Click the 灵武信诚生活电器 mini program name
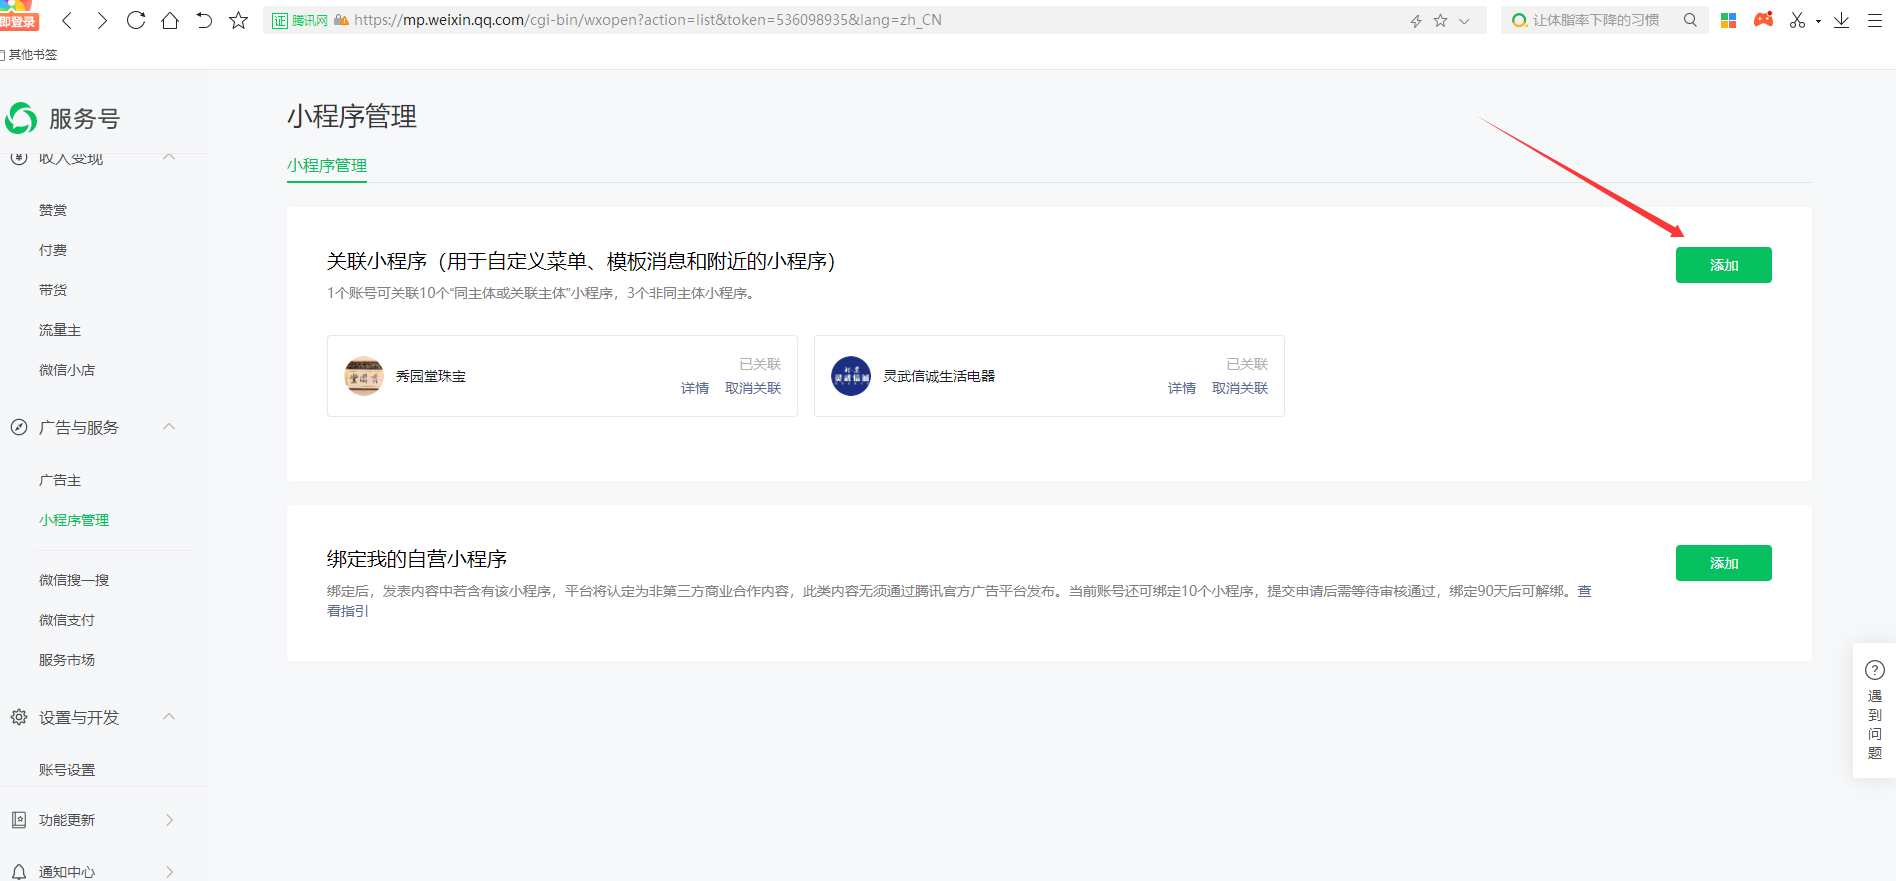The image size is (1896, 881). [939, 376]
